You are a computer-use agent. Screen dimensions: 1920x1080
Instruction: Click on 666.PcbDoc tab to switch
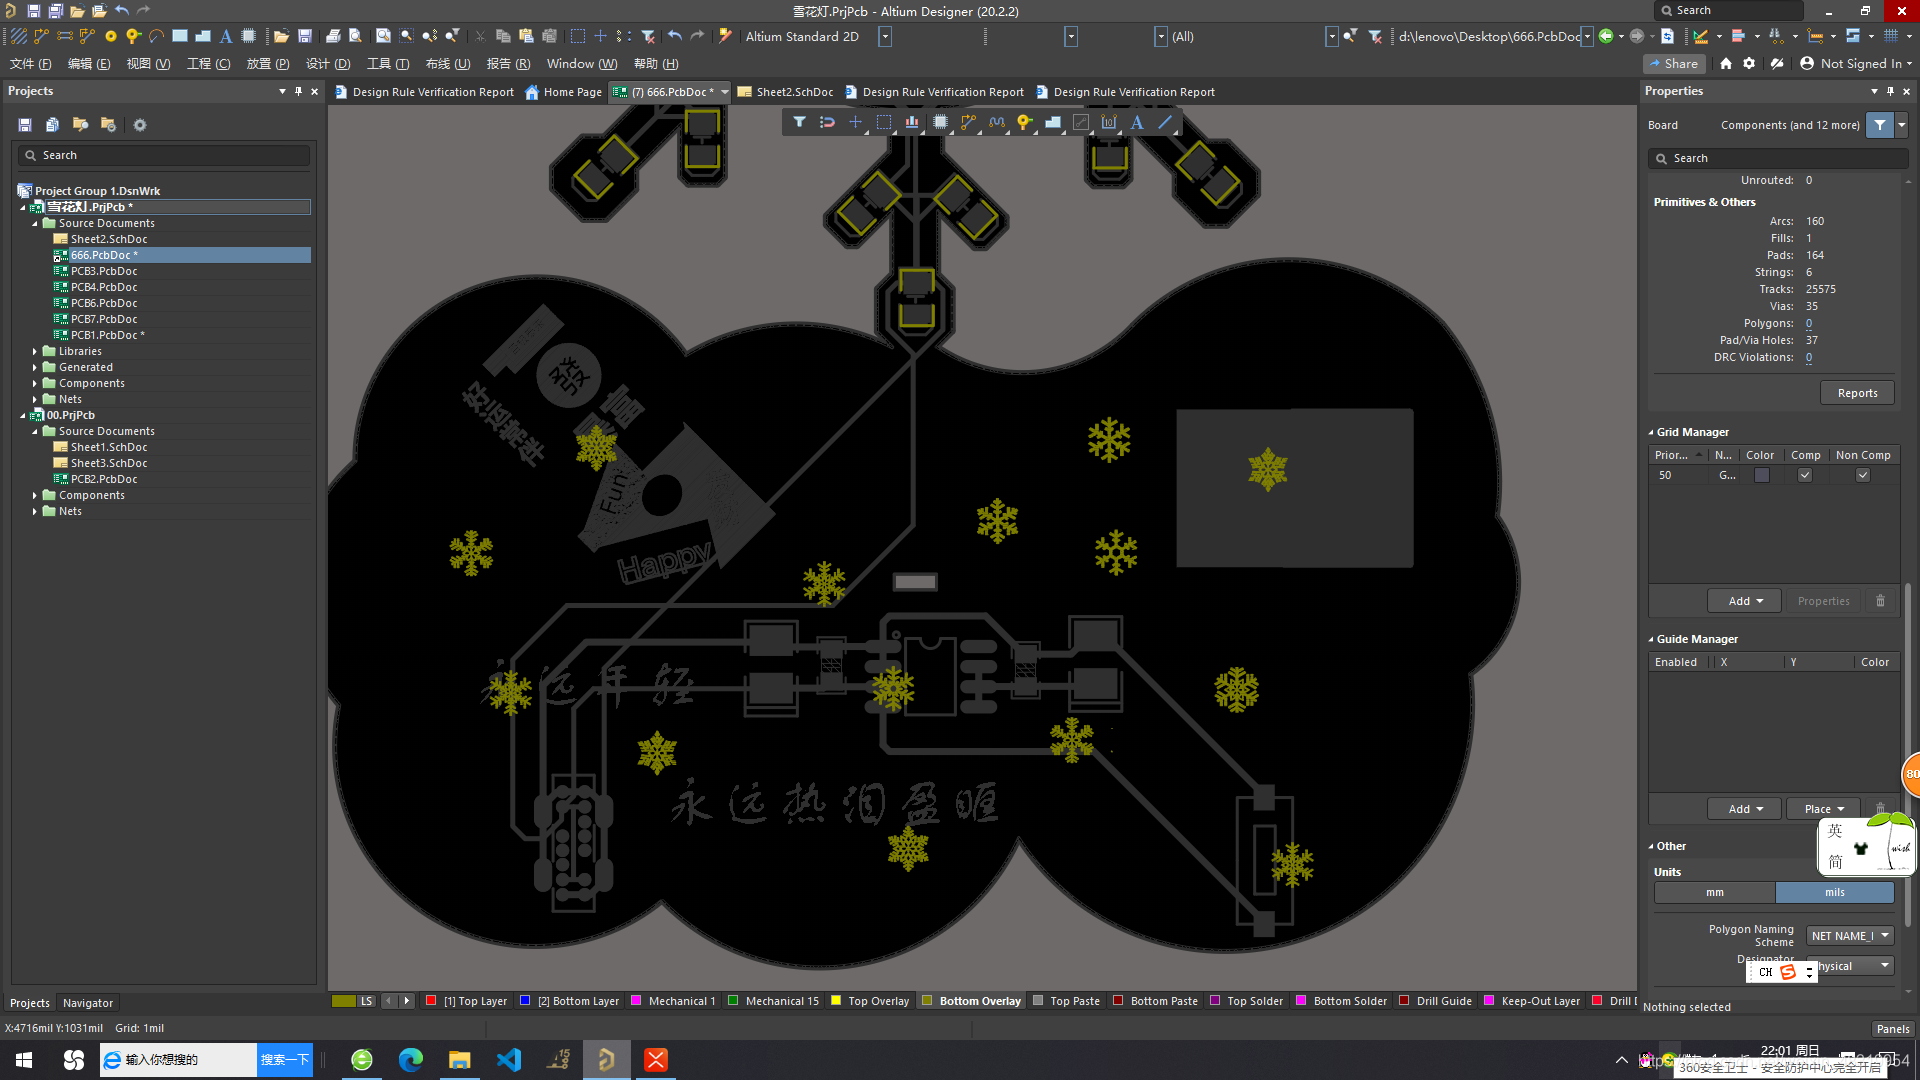pyautogui.click(x=673, y=90)
